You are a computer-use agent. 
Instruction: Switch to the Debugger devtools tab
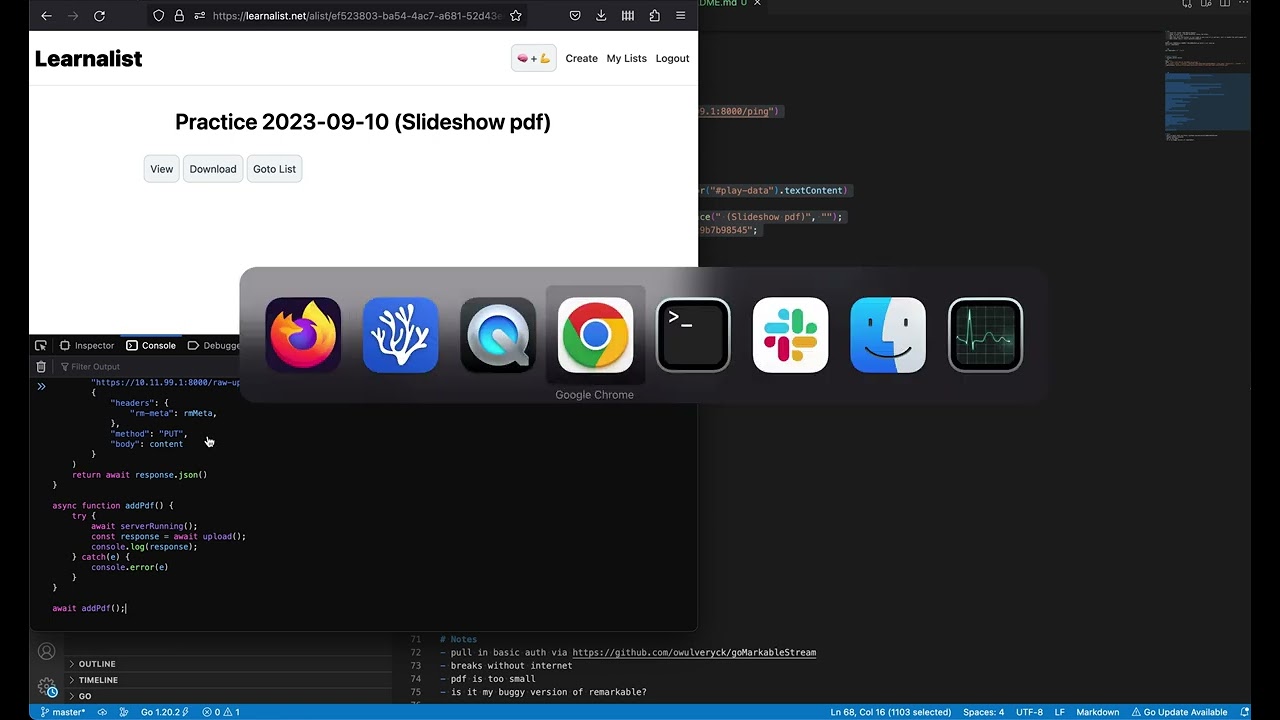pos(214,345)
